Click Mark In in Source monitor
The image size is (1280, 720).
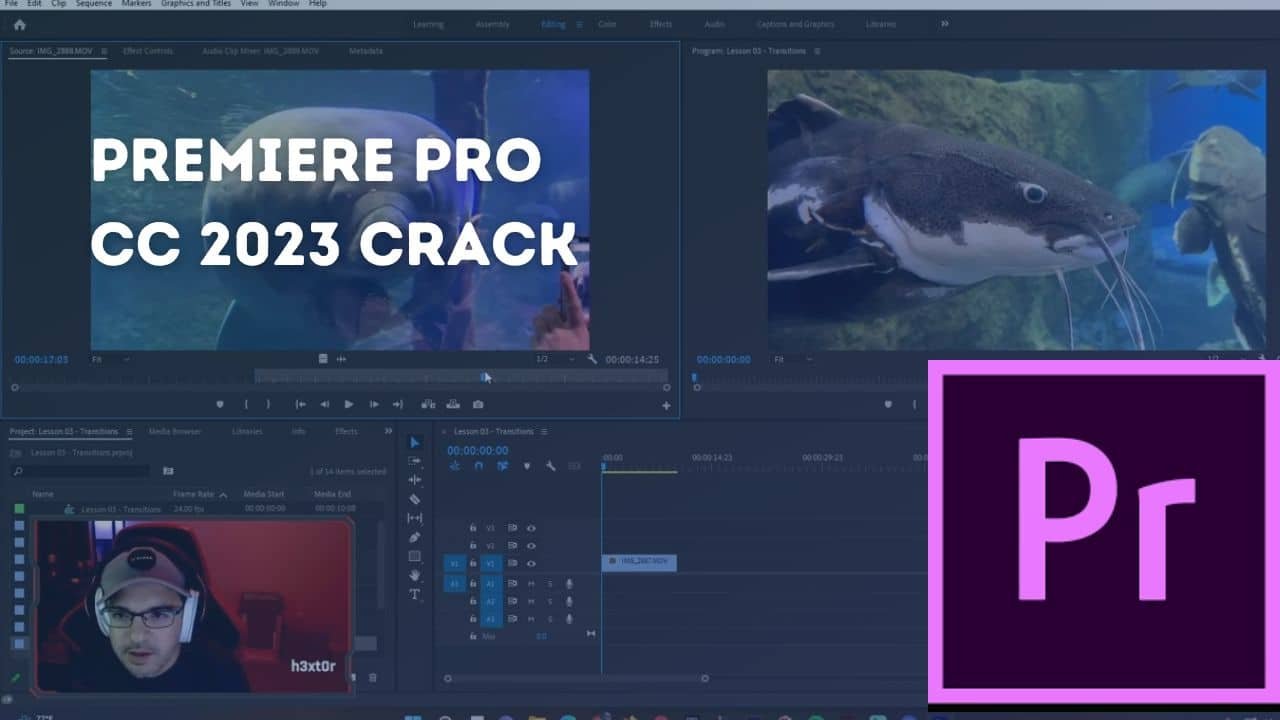tap(246, 404)
